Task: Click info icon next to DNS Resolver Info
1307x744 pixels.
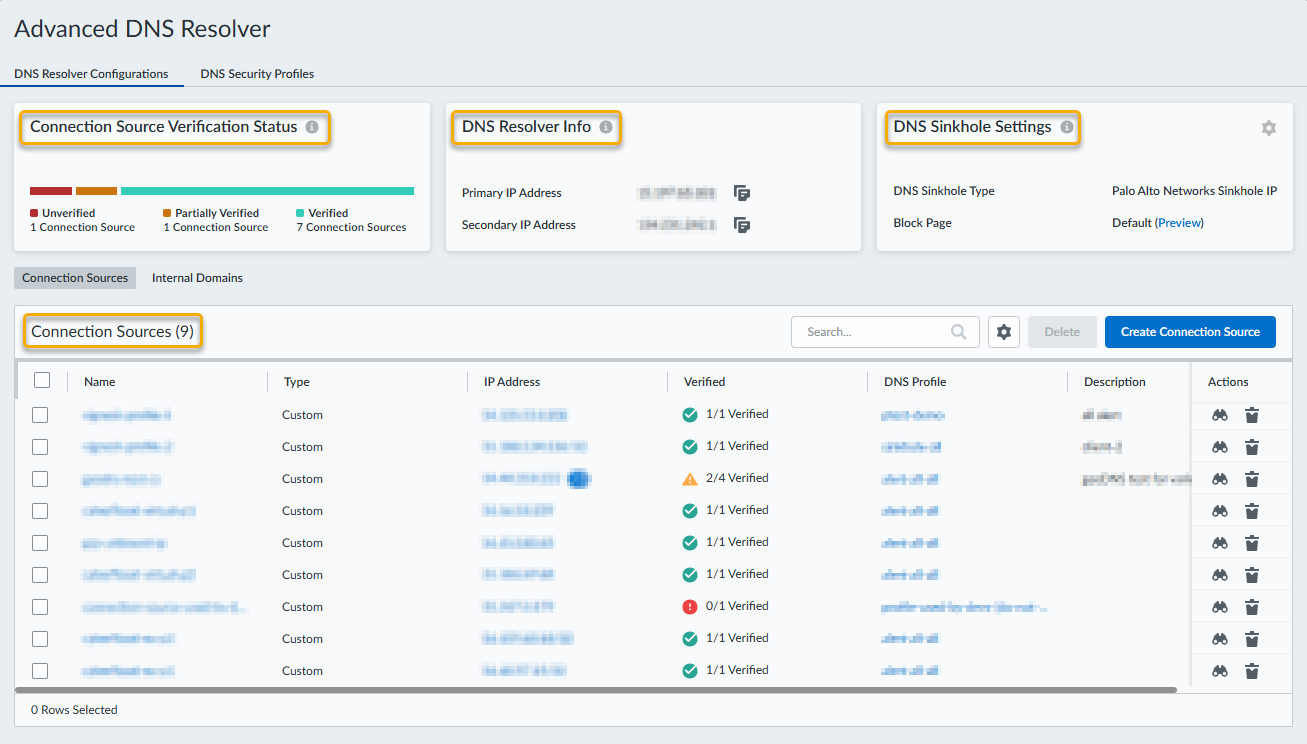Action: 606,128
